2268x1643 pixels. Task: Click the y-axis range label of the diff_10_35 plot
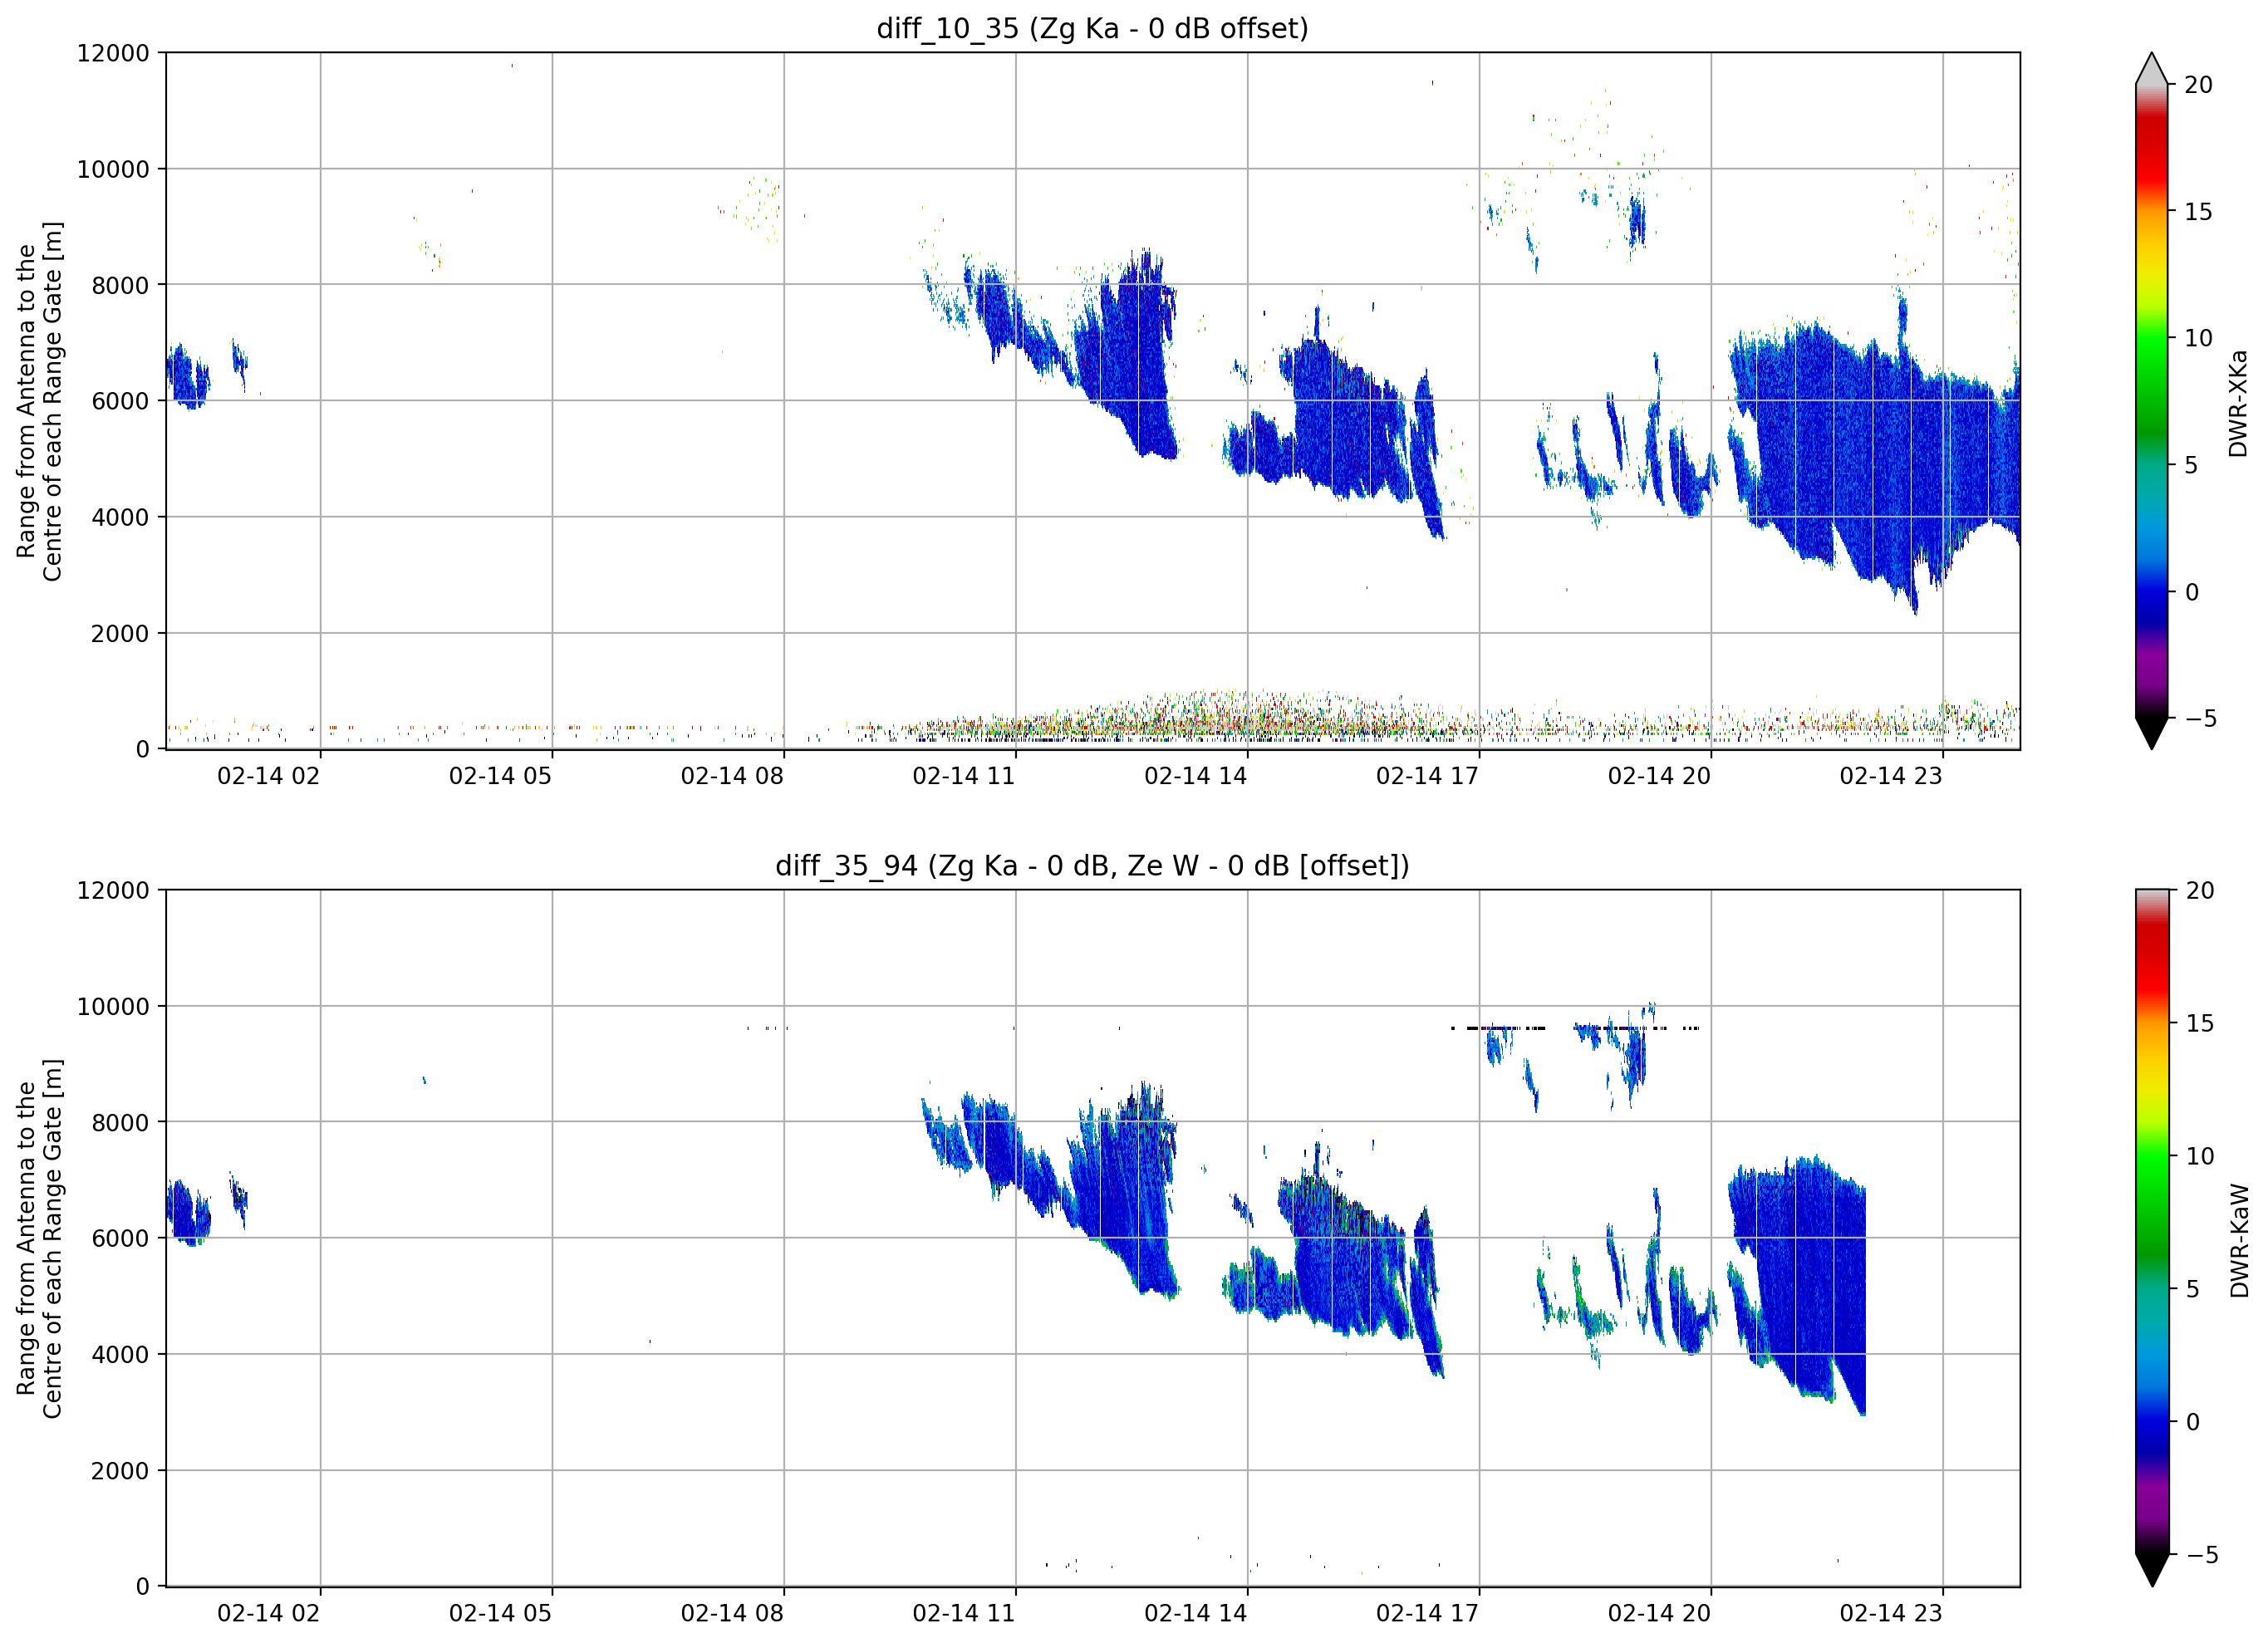[x=39, y=401]
